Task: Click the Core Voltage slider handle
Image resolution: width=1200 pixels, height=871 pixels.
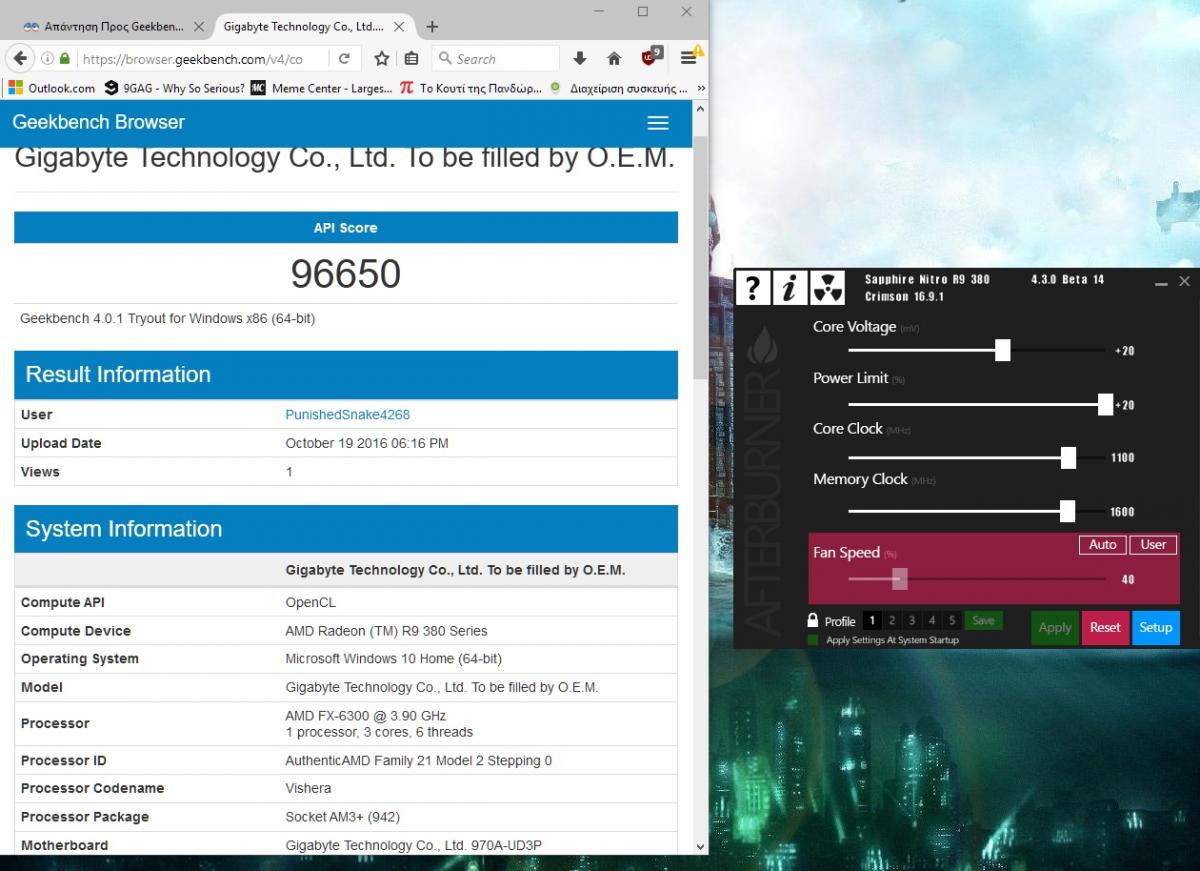Action: coord(1003,350)
